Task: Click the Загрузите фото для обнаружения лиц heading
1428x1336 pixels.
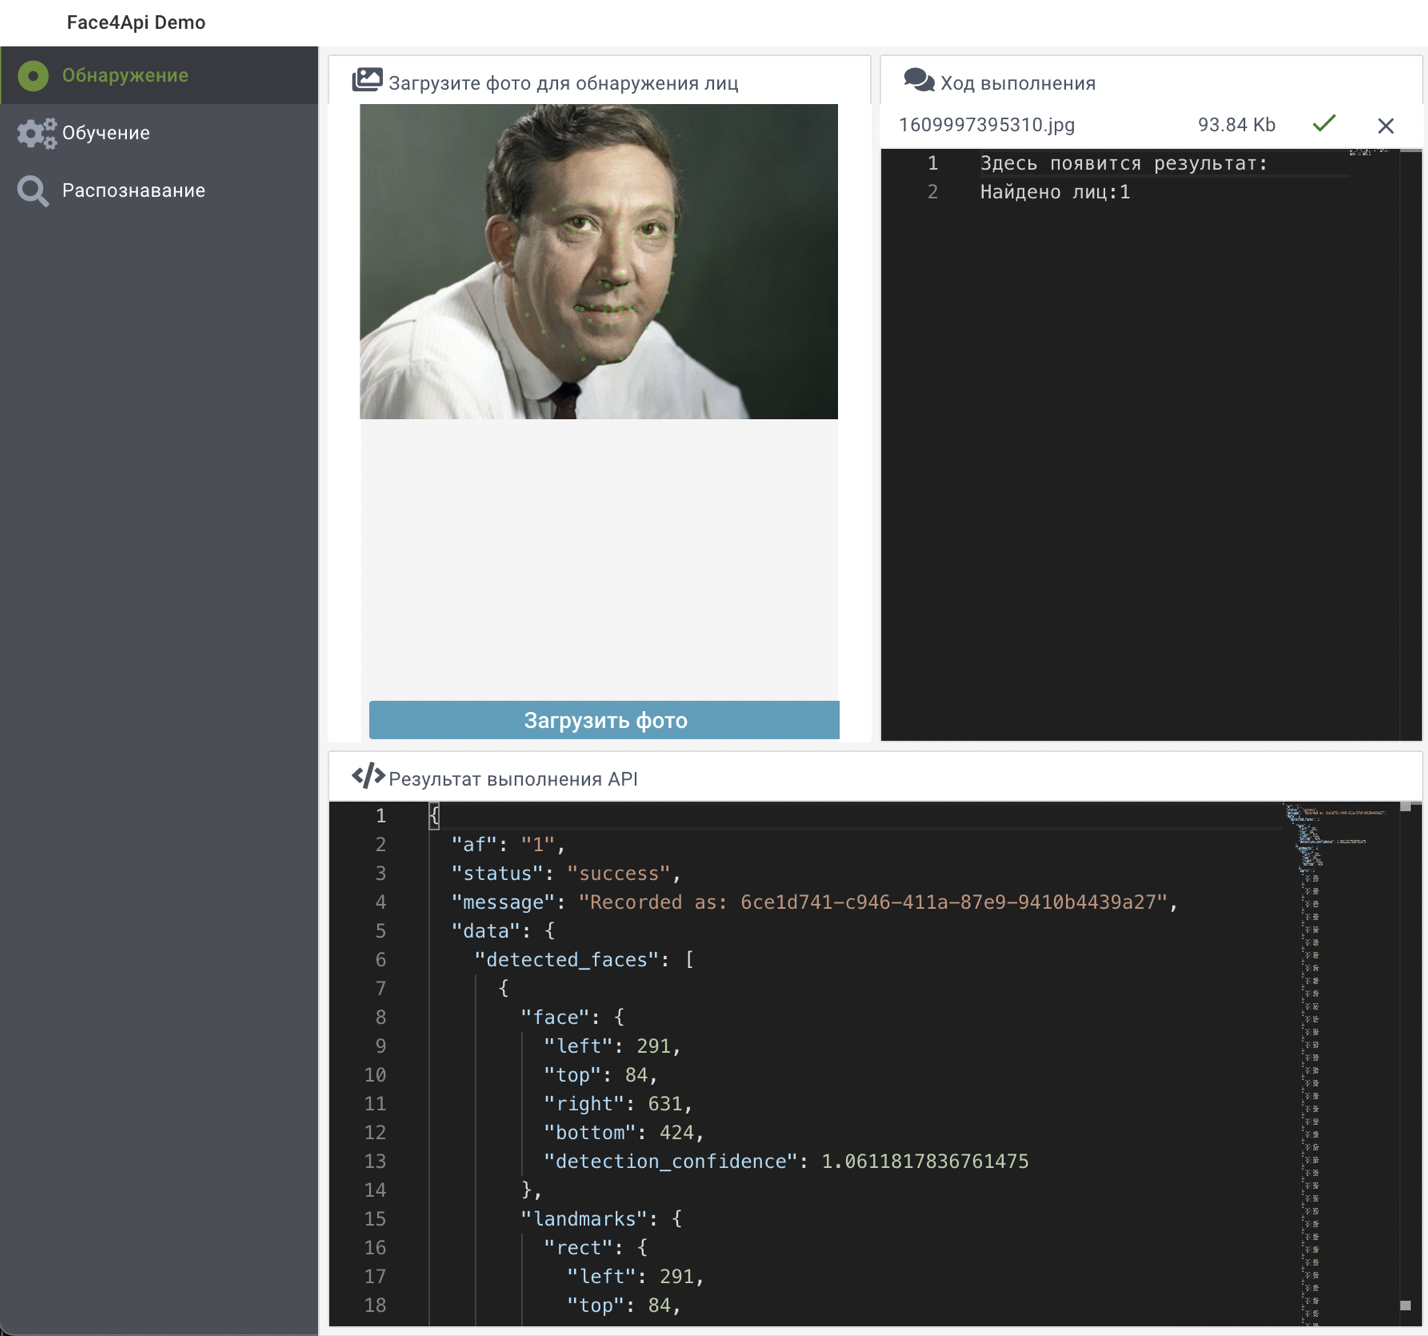Action: click(563, 83)
